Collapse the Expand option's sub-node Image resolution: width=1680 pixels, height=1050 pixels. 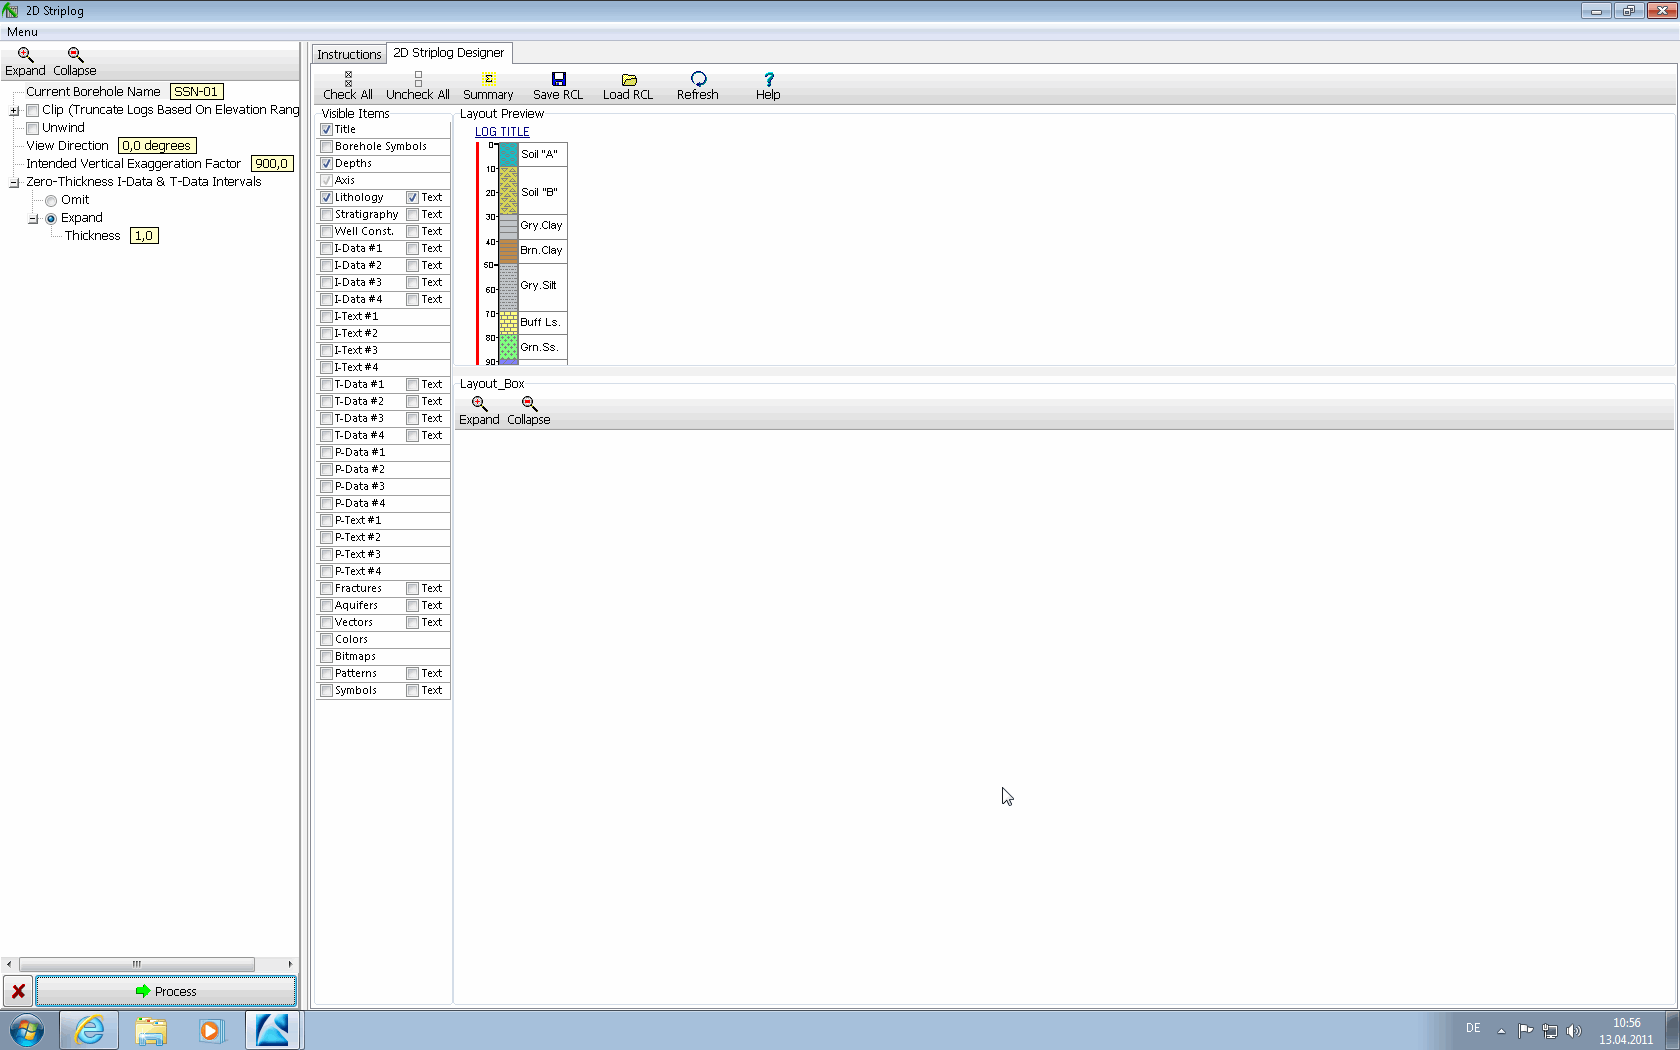tap(33, 218)
